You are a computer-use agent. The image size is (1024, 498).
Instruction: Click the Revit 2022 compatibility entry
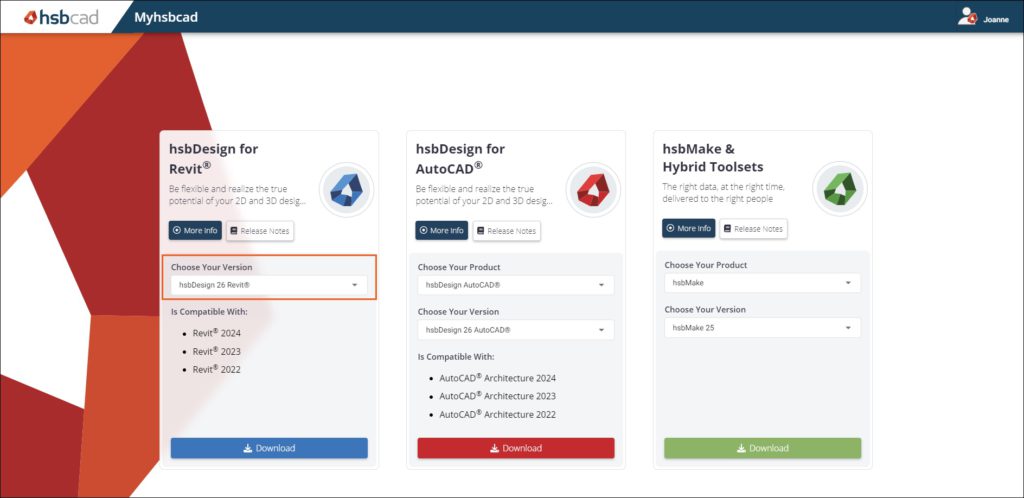point(216,369)
